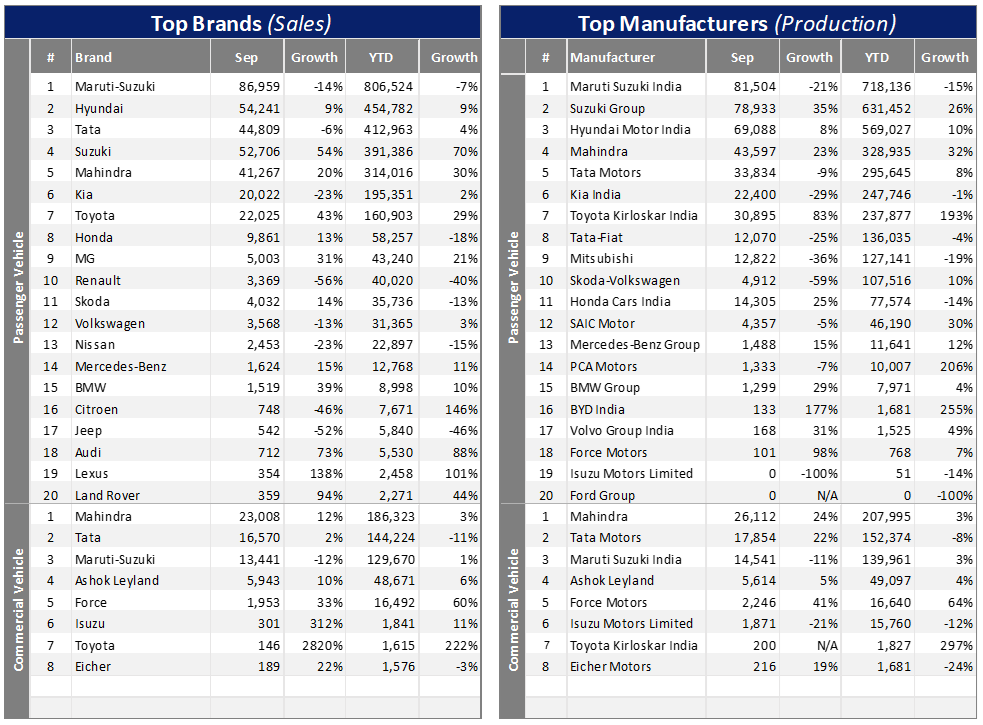The image size is (983, 725).
Task: Select the Eicher brand cell
Action: point(93,667)
